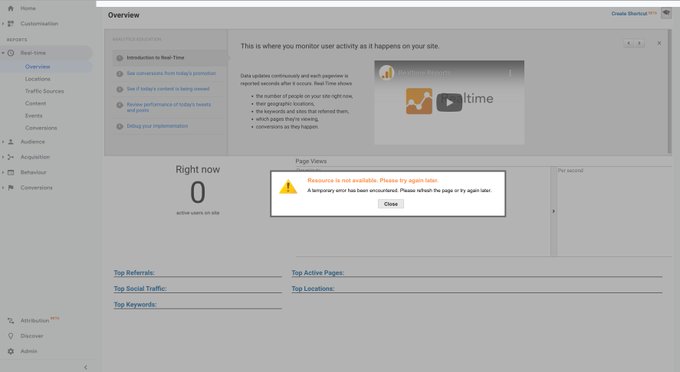The height and width of the screenshot is (372, 680).
Task: Expand the Customisation section
Action: pos(3,23)
